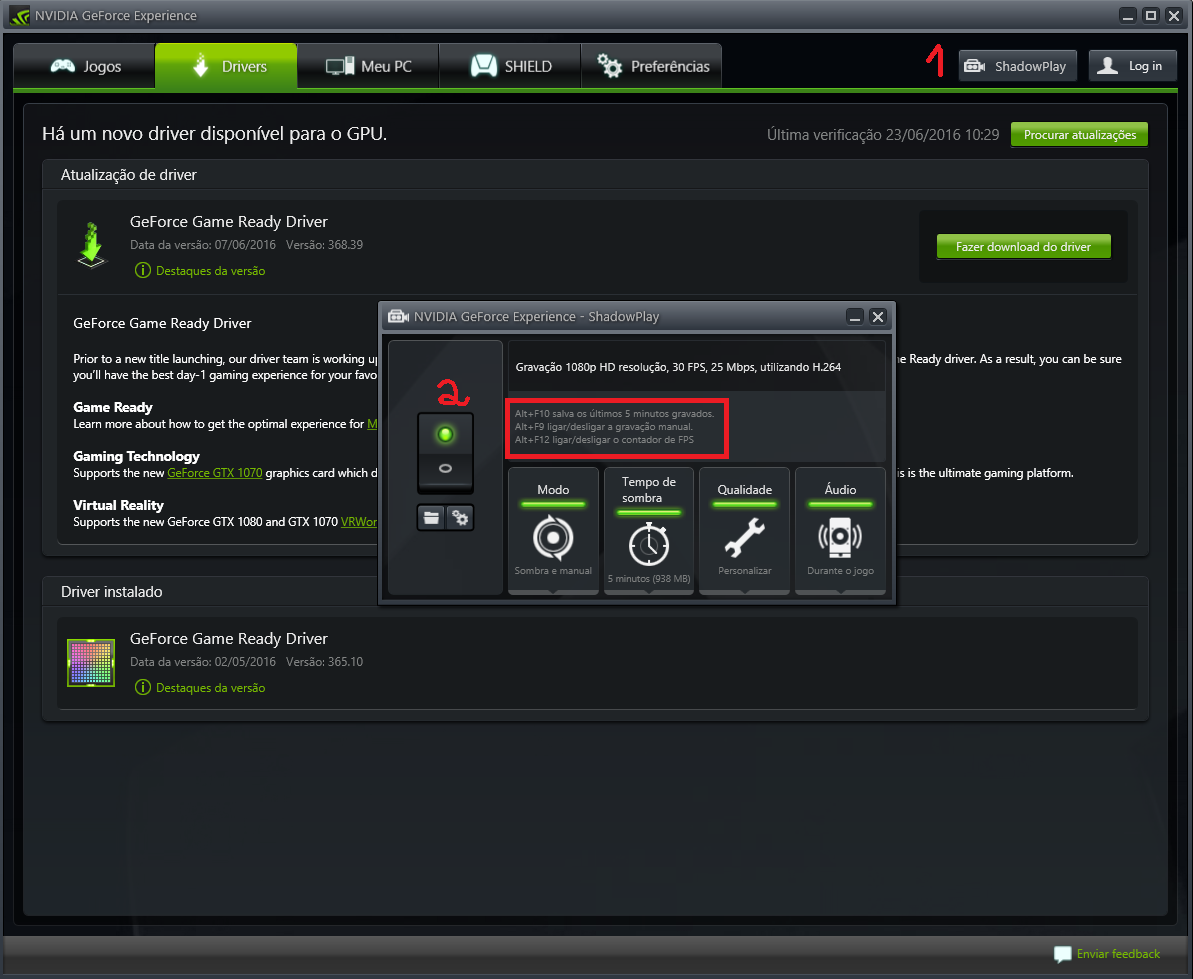Click the installed driver colorful chip icon
The width and height of the screenshot is (1193, 979).
[x=91, y=663]
